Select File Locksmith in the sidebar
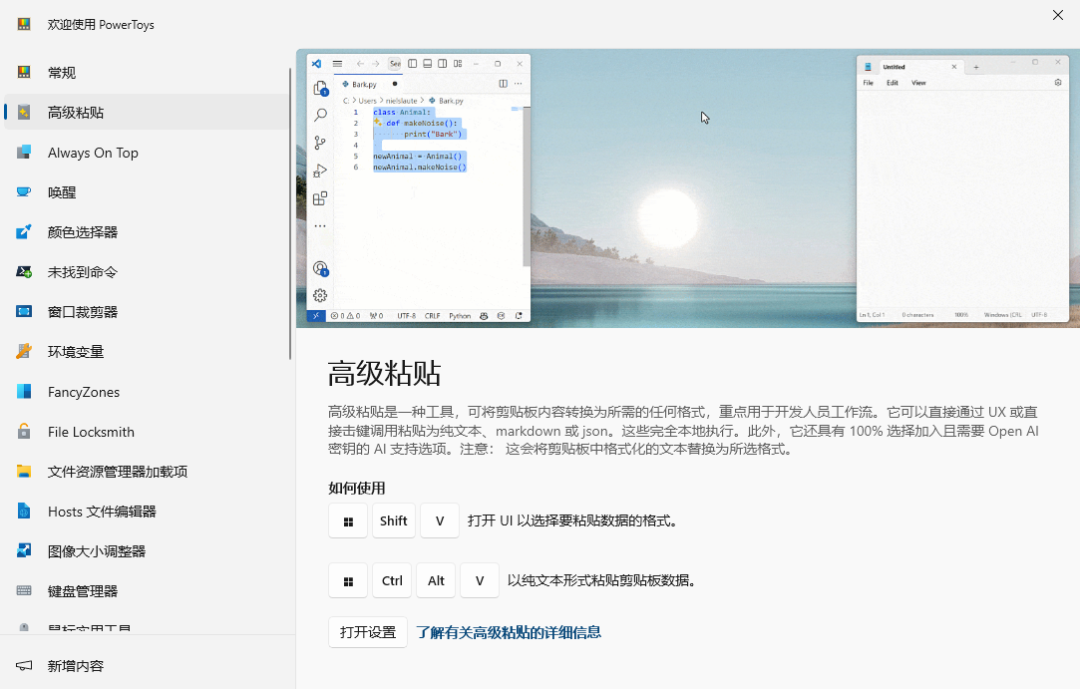This screenshot has width=1080, height=689. (145, 432)
